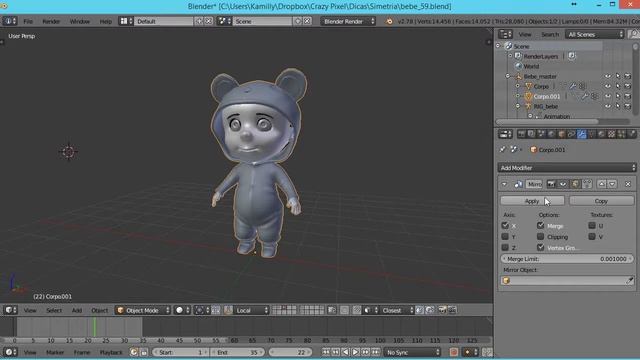Open the viewport shading mode dropdown

pyautogui.click(x=182, y=310)
